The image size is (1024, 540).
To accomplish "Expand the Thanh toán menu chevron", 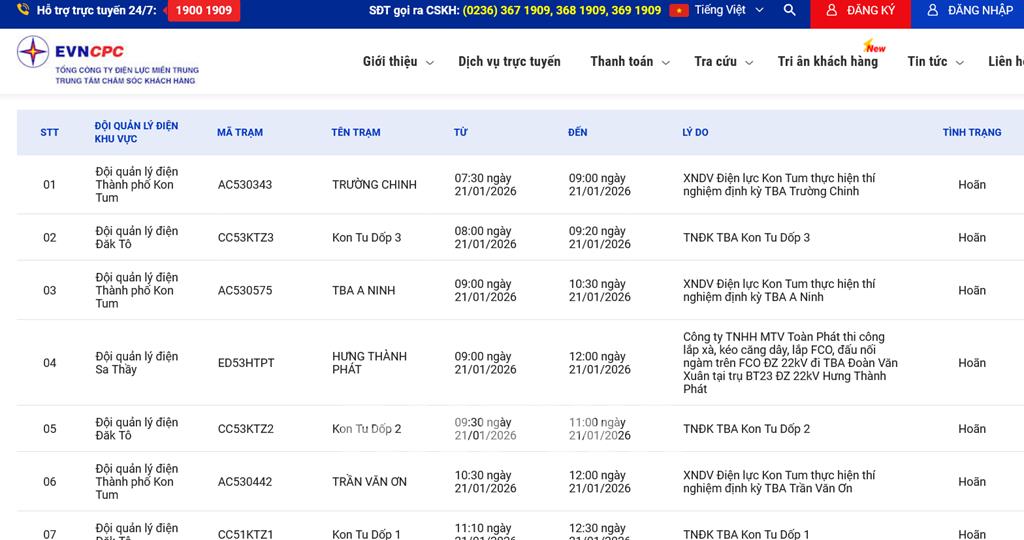I will (665, 62).
